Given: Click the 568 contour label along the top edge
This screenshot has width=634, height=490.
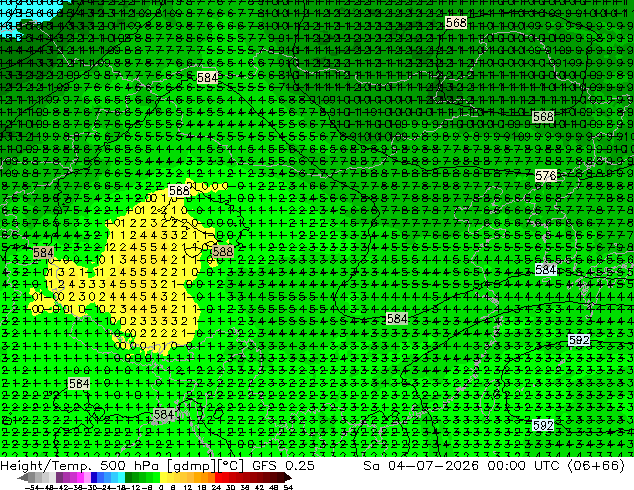Looking at the screenshot, I should tap(456, 22).
